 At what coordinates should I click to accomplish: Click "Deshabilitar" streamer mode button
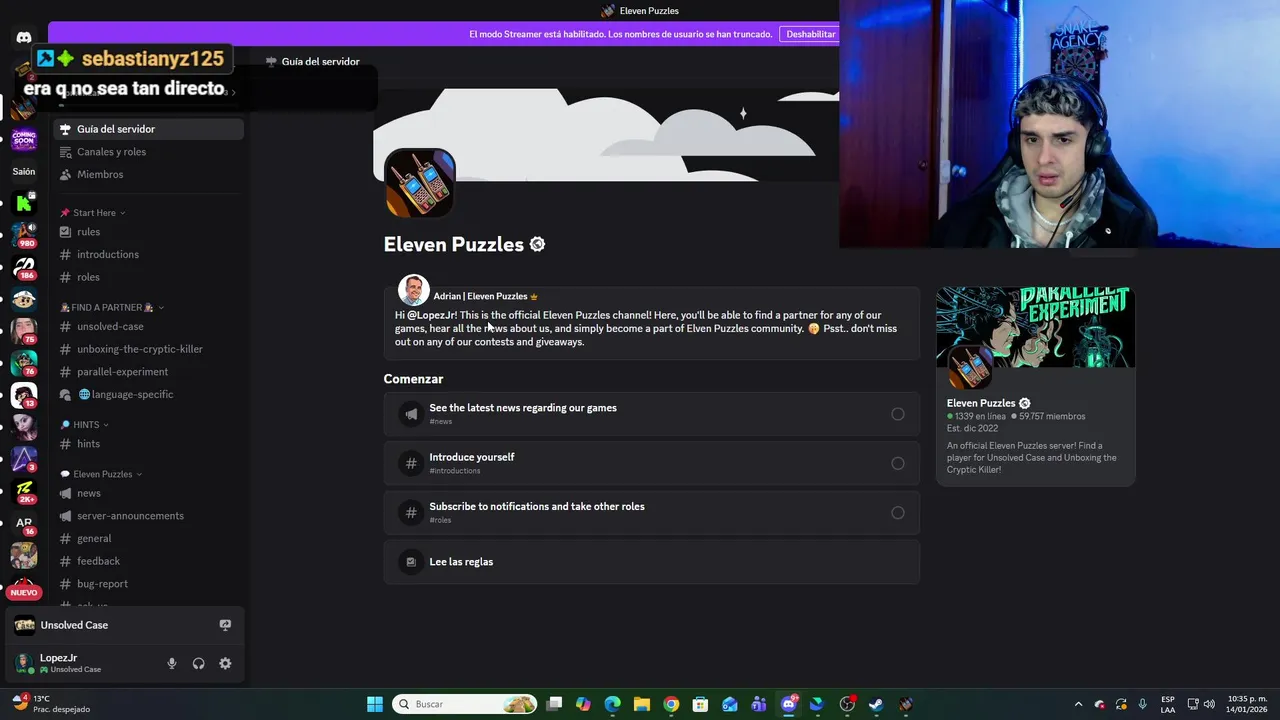click(x=810, y=34)
